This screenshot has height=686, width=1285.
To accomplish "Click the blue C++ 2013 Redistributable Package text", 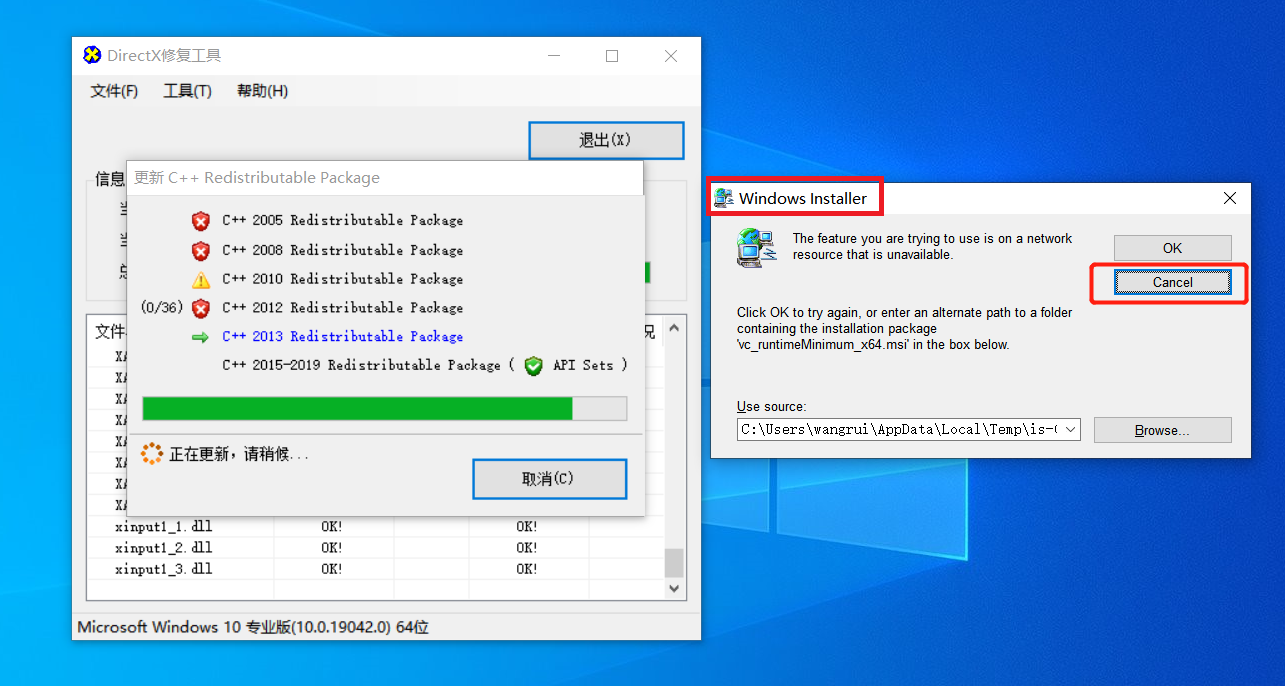I will pos(343,337).
